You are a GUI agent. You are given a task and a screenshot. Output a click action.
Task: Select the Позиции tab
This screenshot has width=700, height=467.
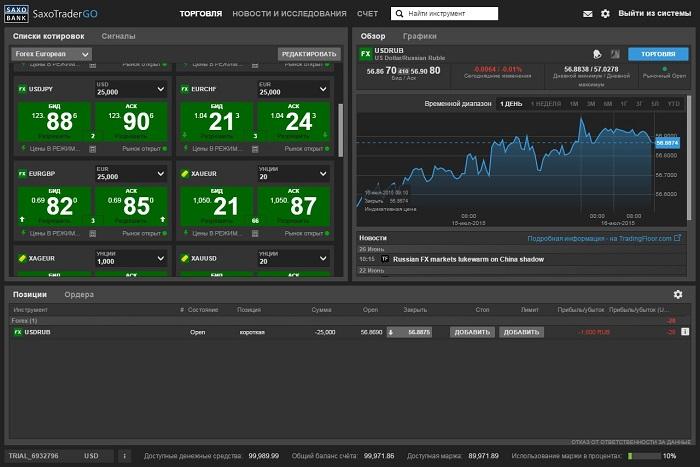coord(30,294)
